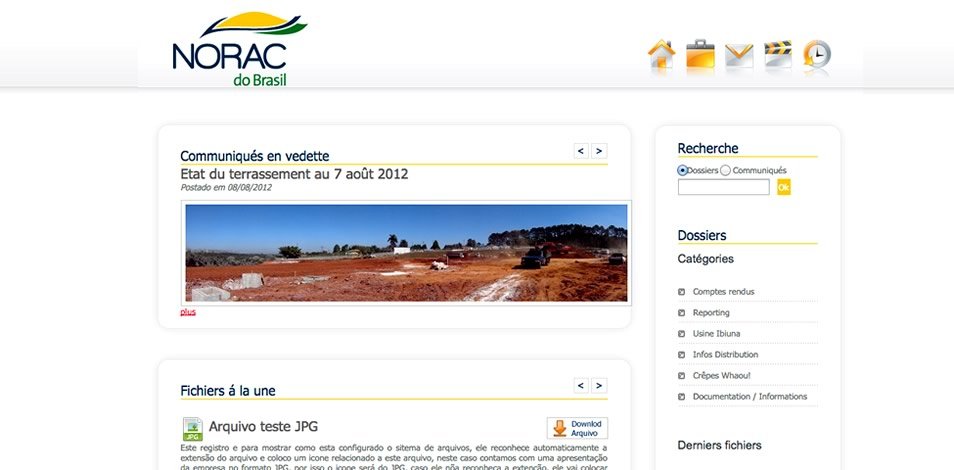Click bullet icon next to Infos Distribution
The height and width of the screenshot is (470, 954).
681,355
